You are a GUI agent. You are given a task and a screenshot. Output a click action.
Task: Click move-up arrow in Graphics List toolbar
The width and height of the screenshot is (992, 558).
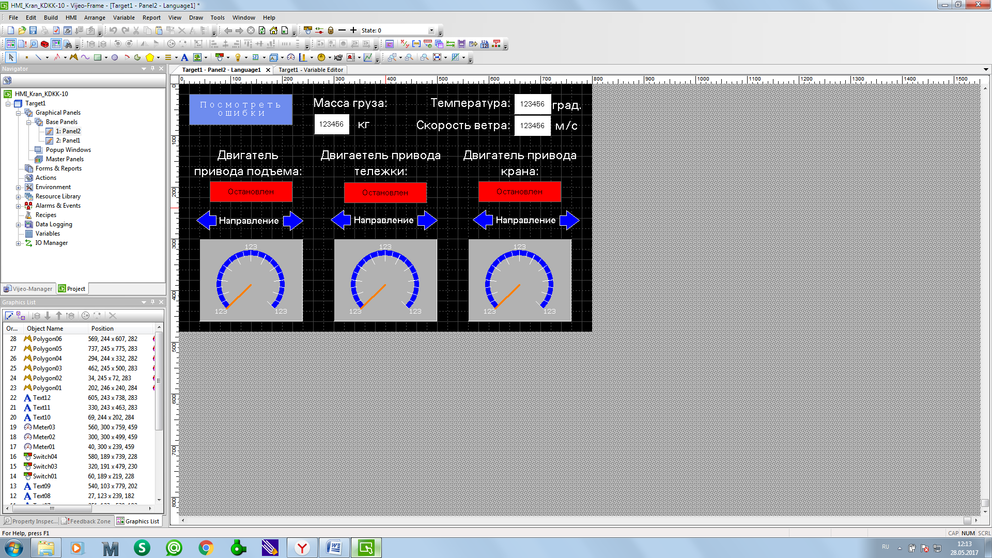point(59,315)
